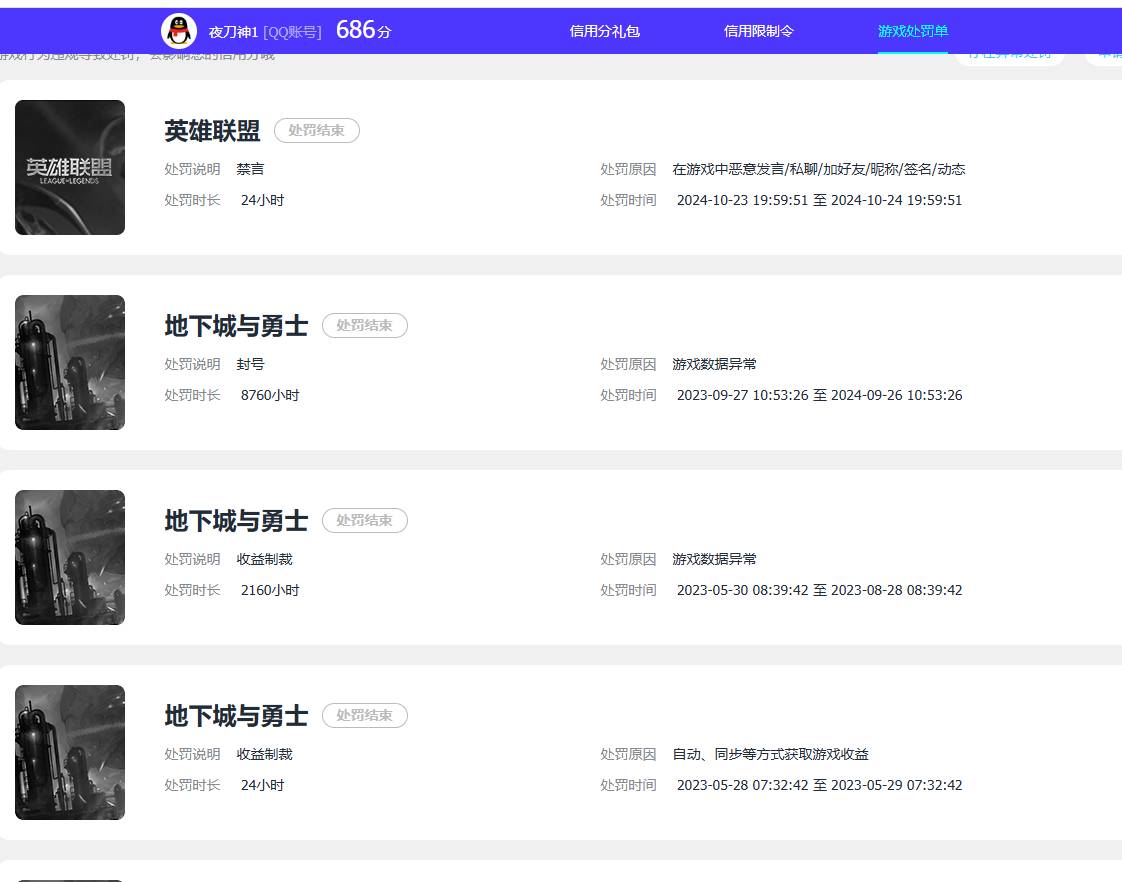Click the QQ penguin avatar icon
1122x882 pixels.
[178, 29]
